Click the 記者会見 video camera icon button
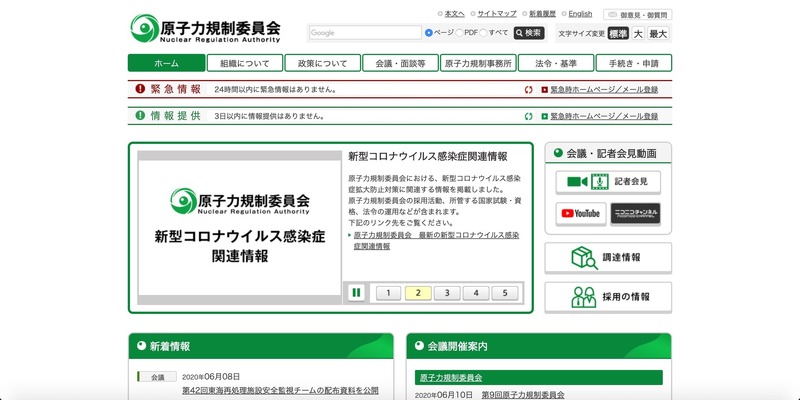This screenshot has height=400, width=800. coord(608,182)
